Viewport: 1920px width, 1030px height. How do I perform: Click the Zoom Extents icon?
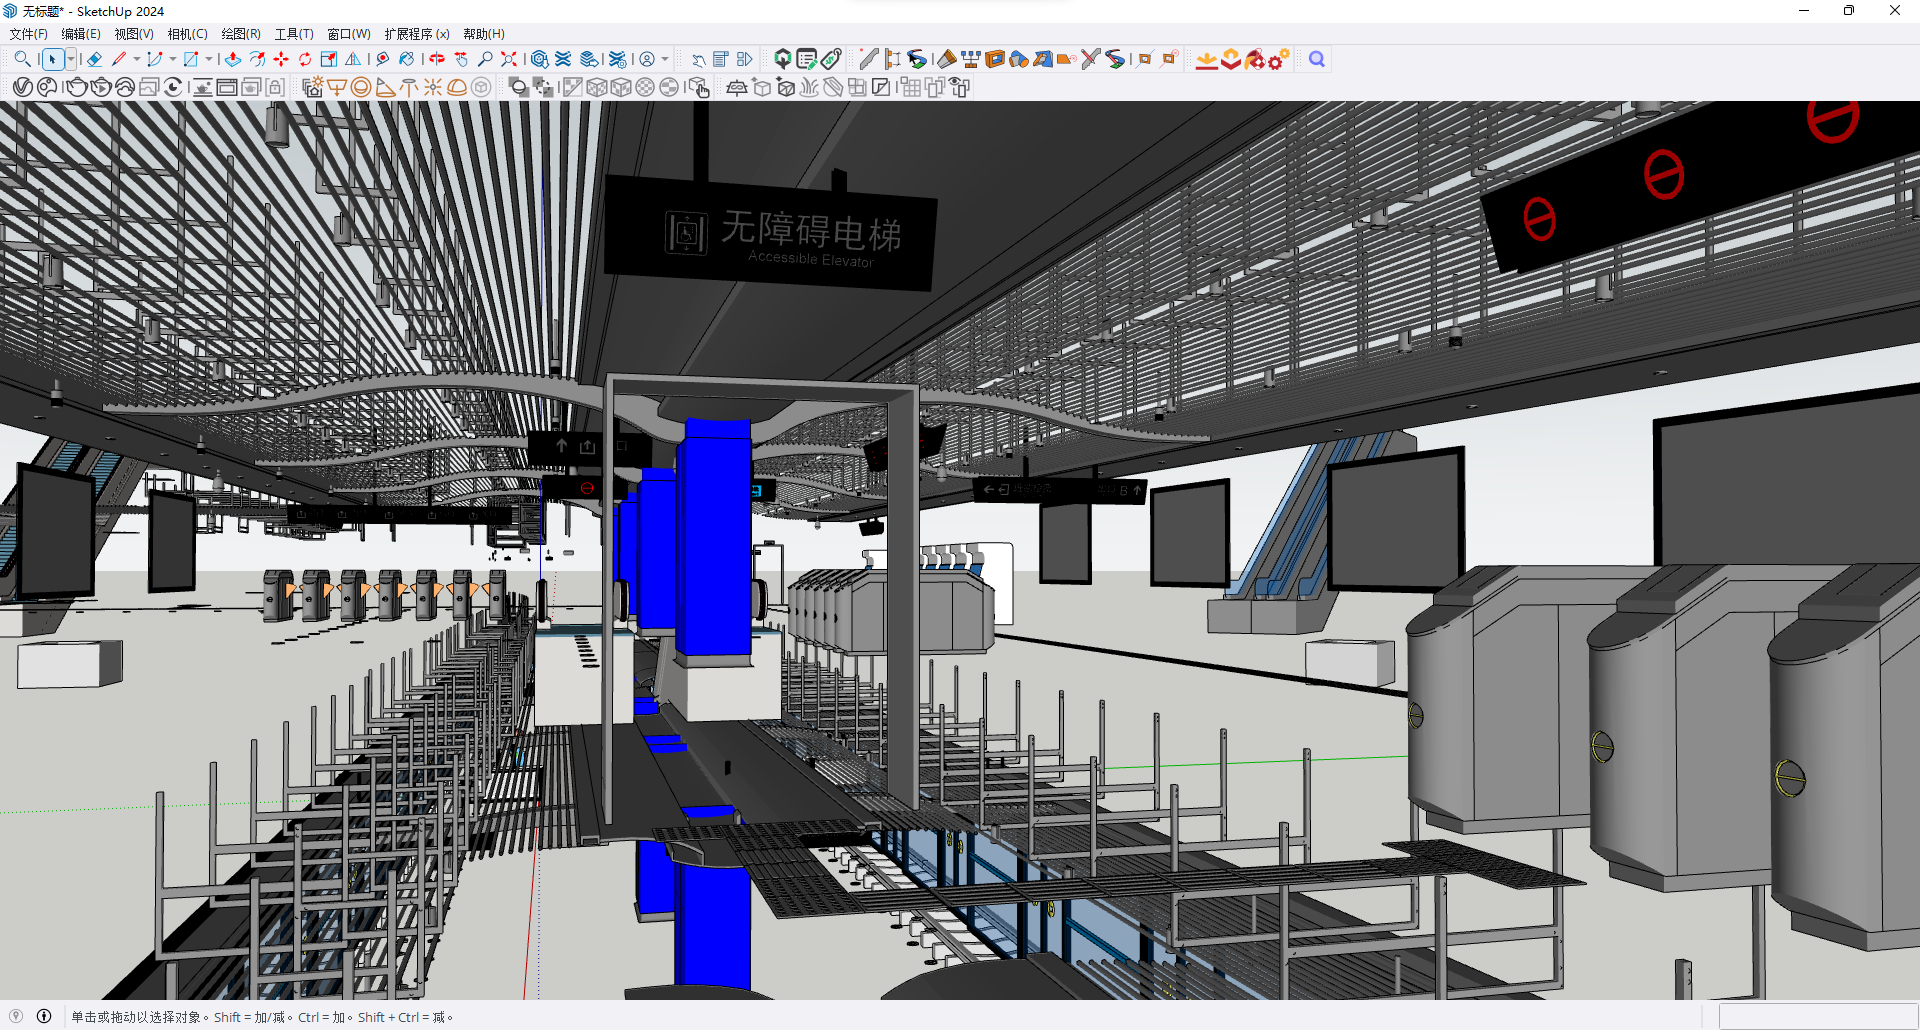click(509, 60)
